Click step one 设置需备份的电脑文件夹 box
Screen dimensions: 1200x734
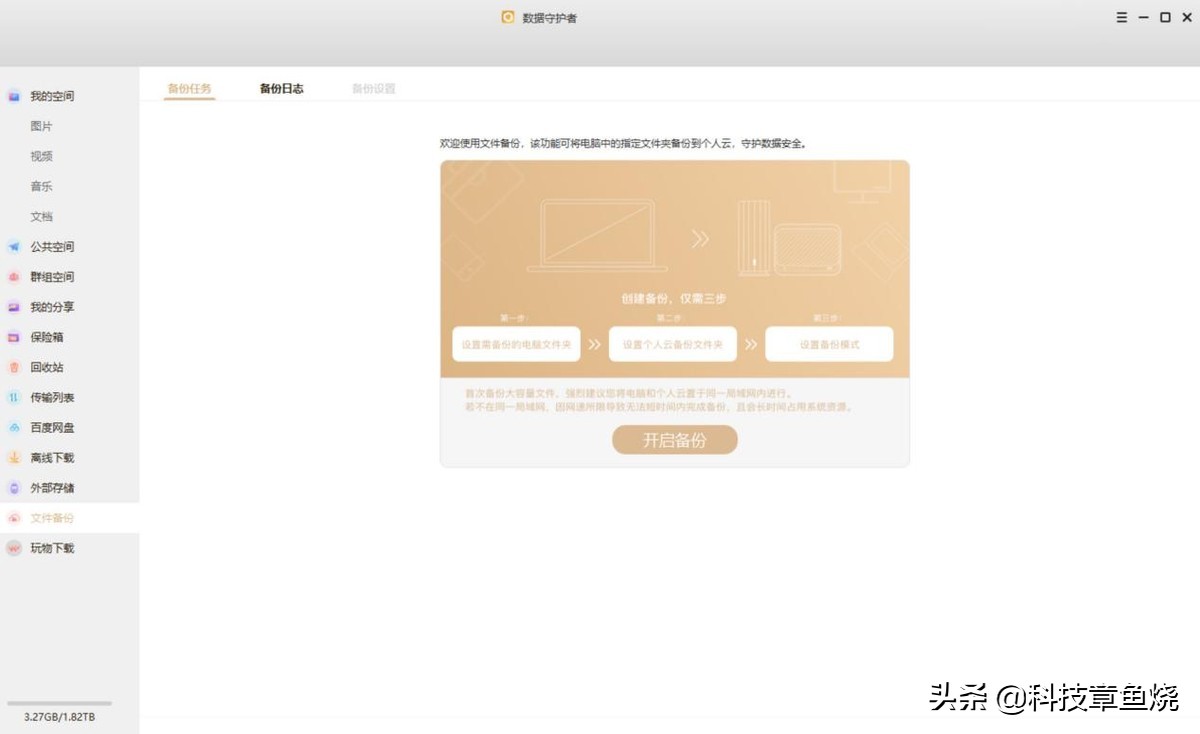pyautogui.click(x=516, y=344)
